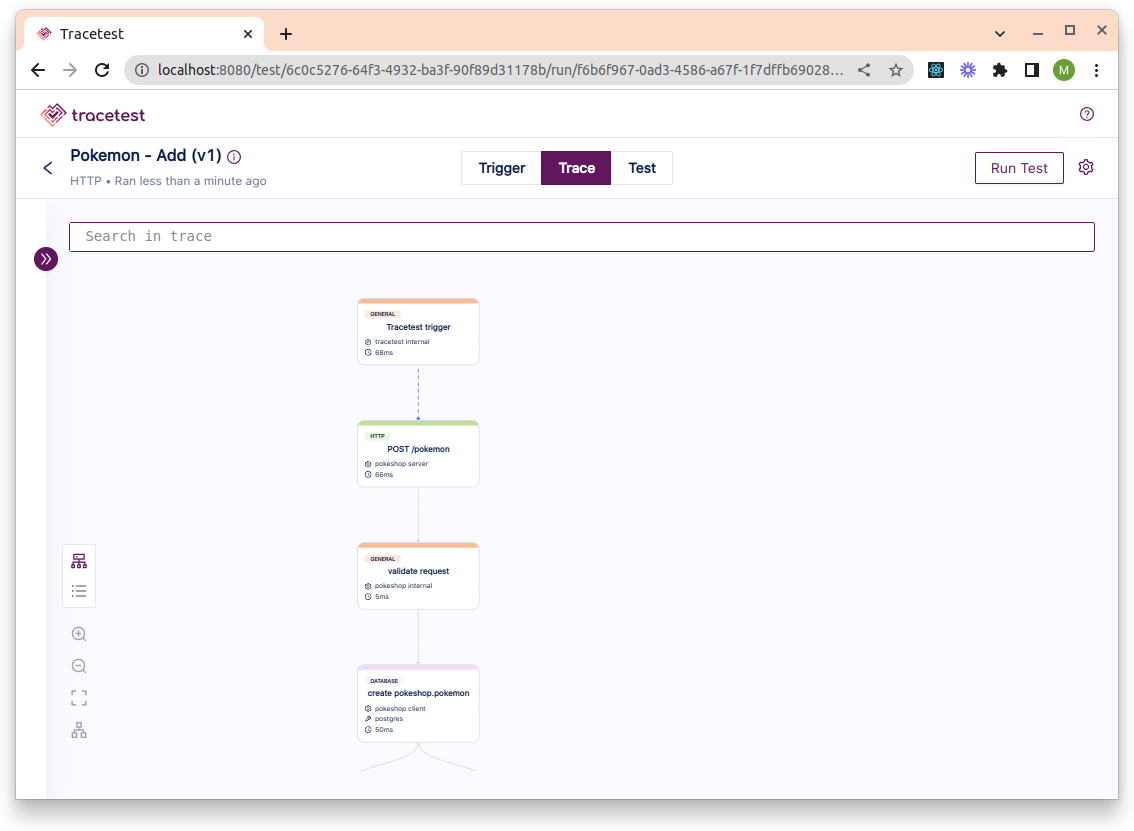Viewport: 1134px width, 831px height.
Task: Click the 'postgres' label in database node
Action: (x=389, y=719)
